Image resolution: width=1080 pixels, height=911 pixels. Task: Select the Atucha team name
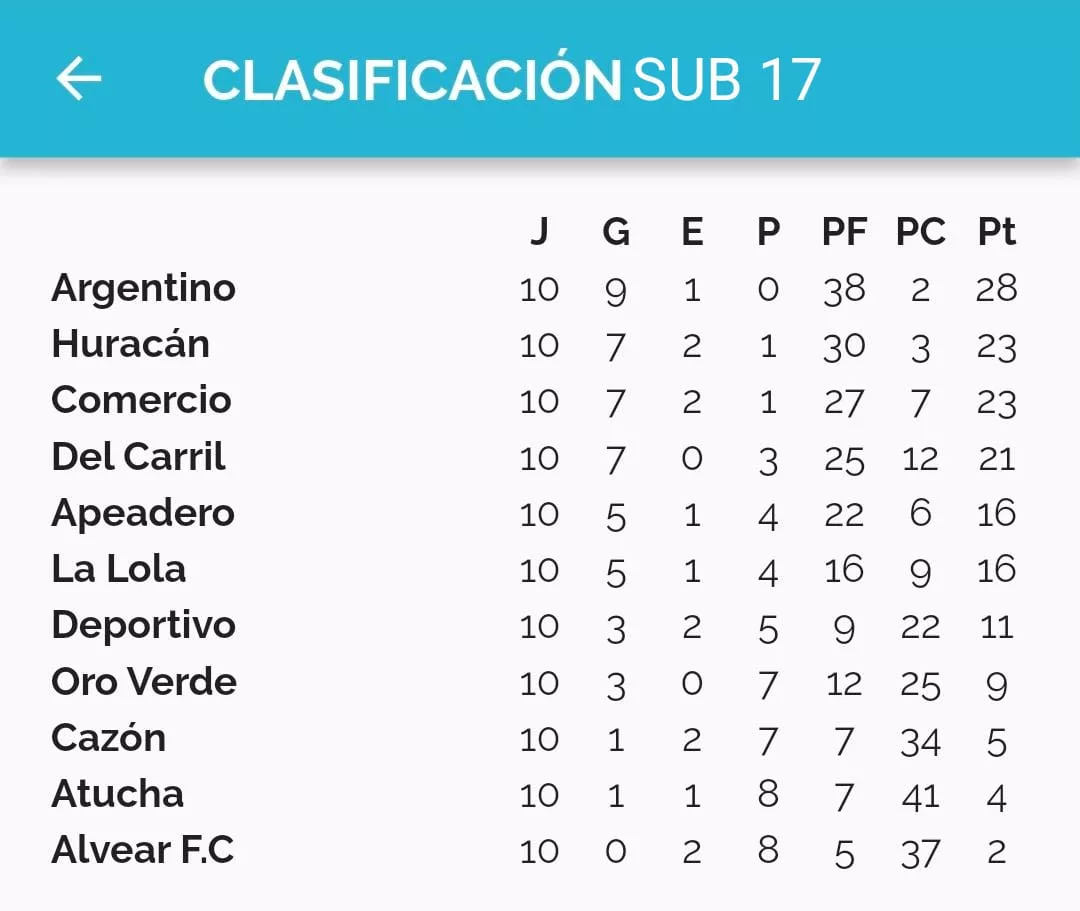tap(117, 794)
